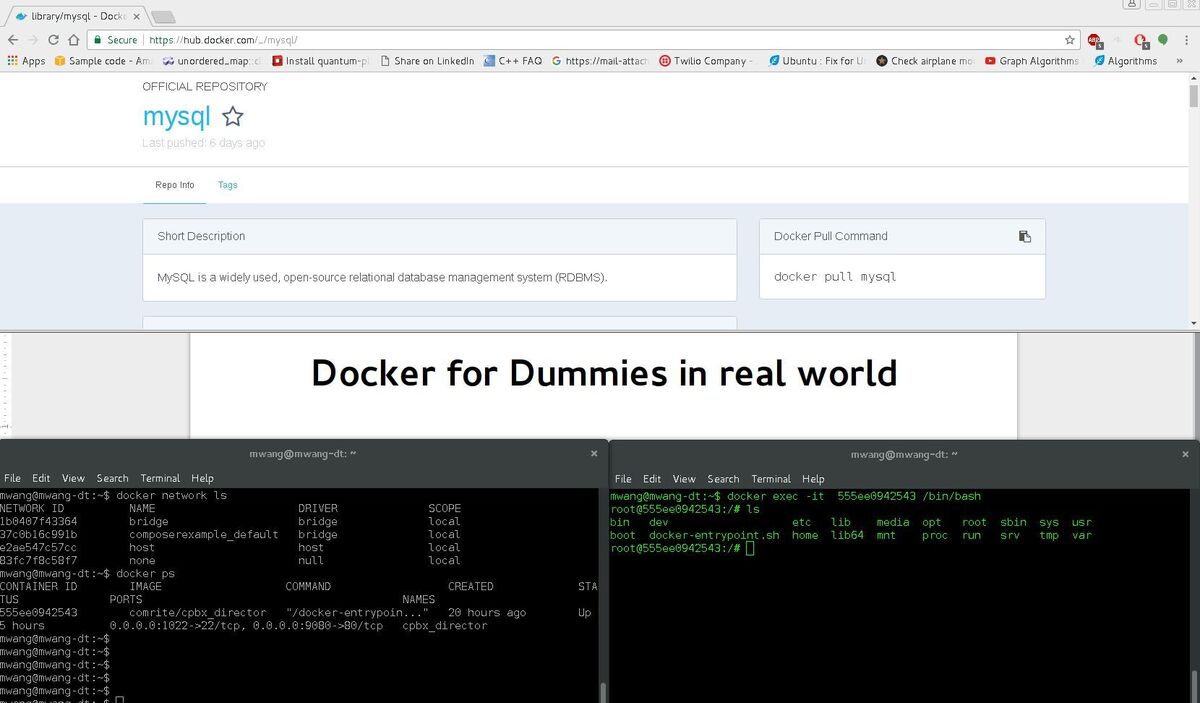
Task: Click comrite/cpbx_director image name
Action: 198,612
